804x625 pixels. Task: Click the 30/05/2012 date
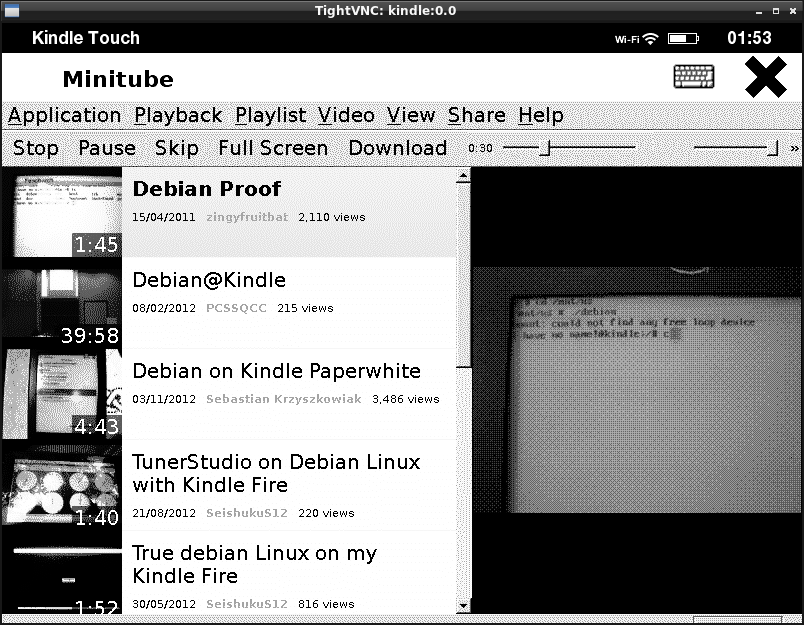[x=164, y=604]
